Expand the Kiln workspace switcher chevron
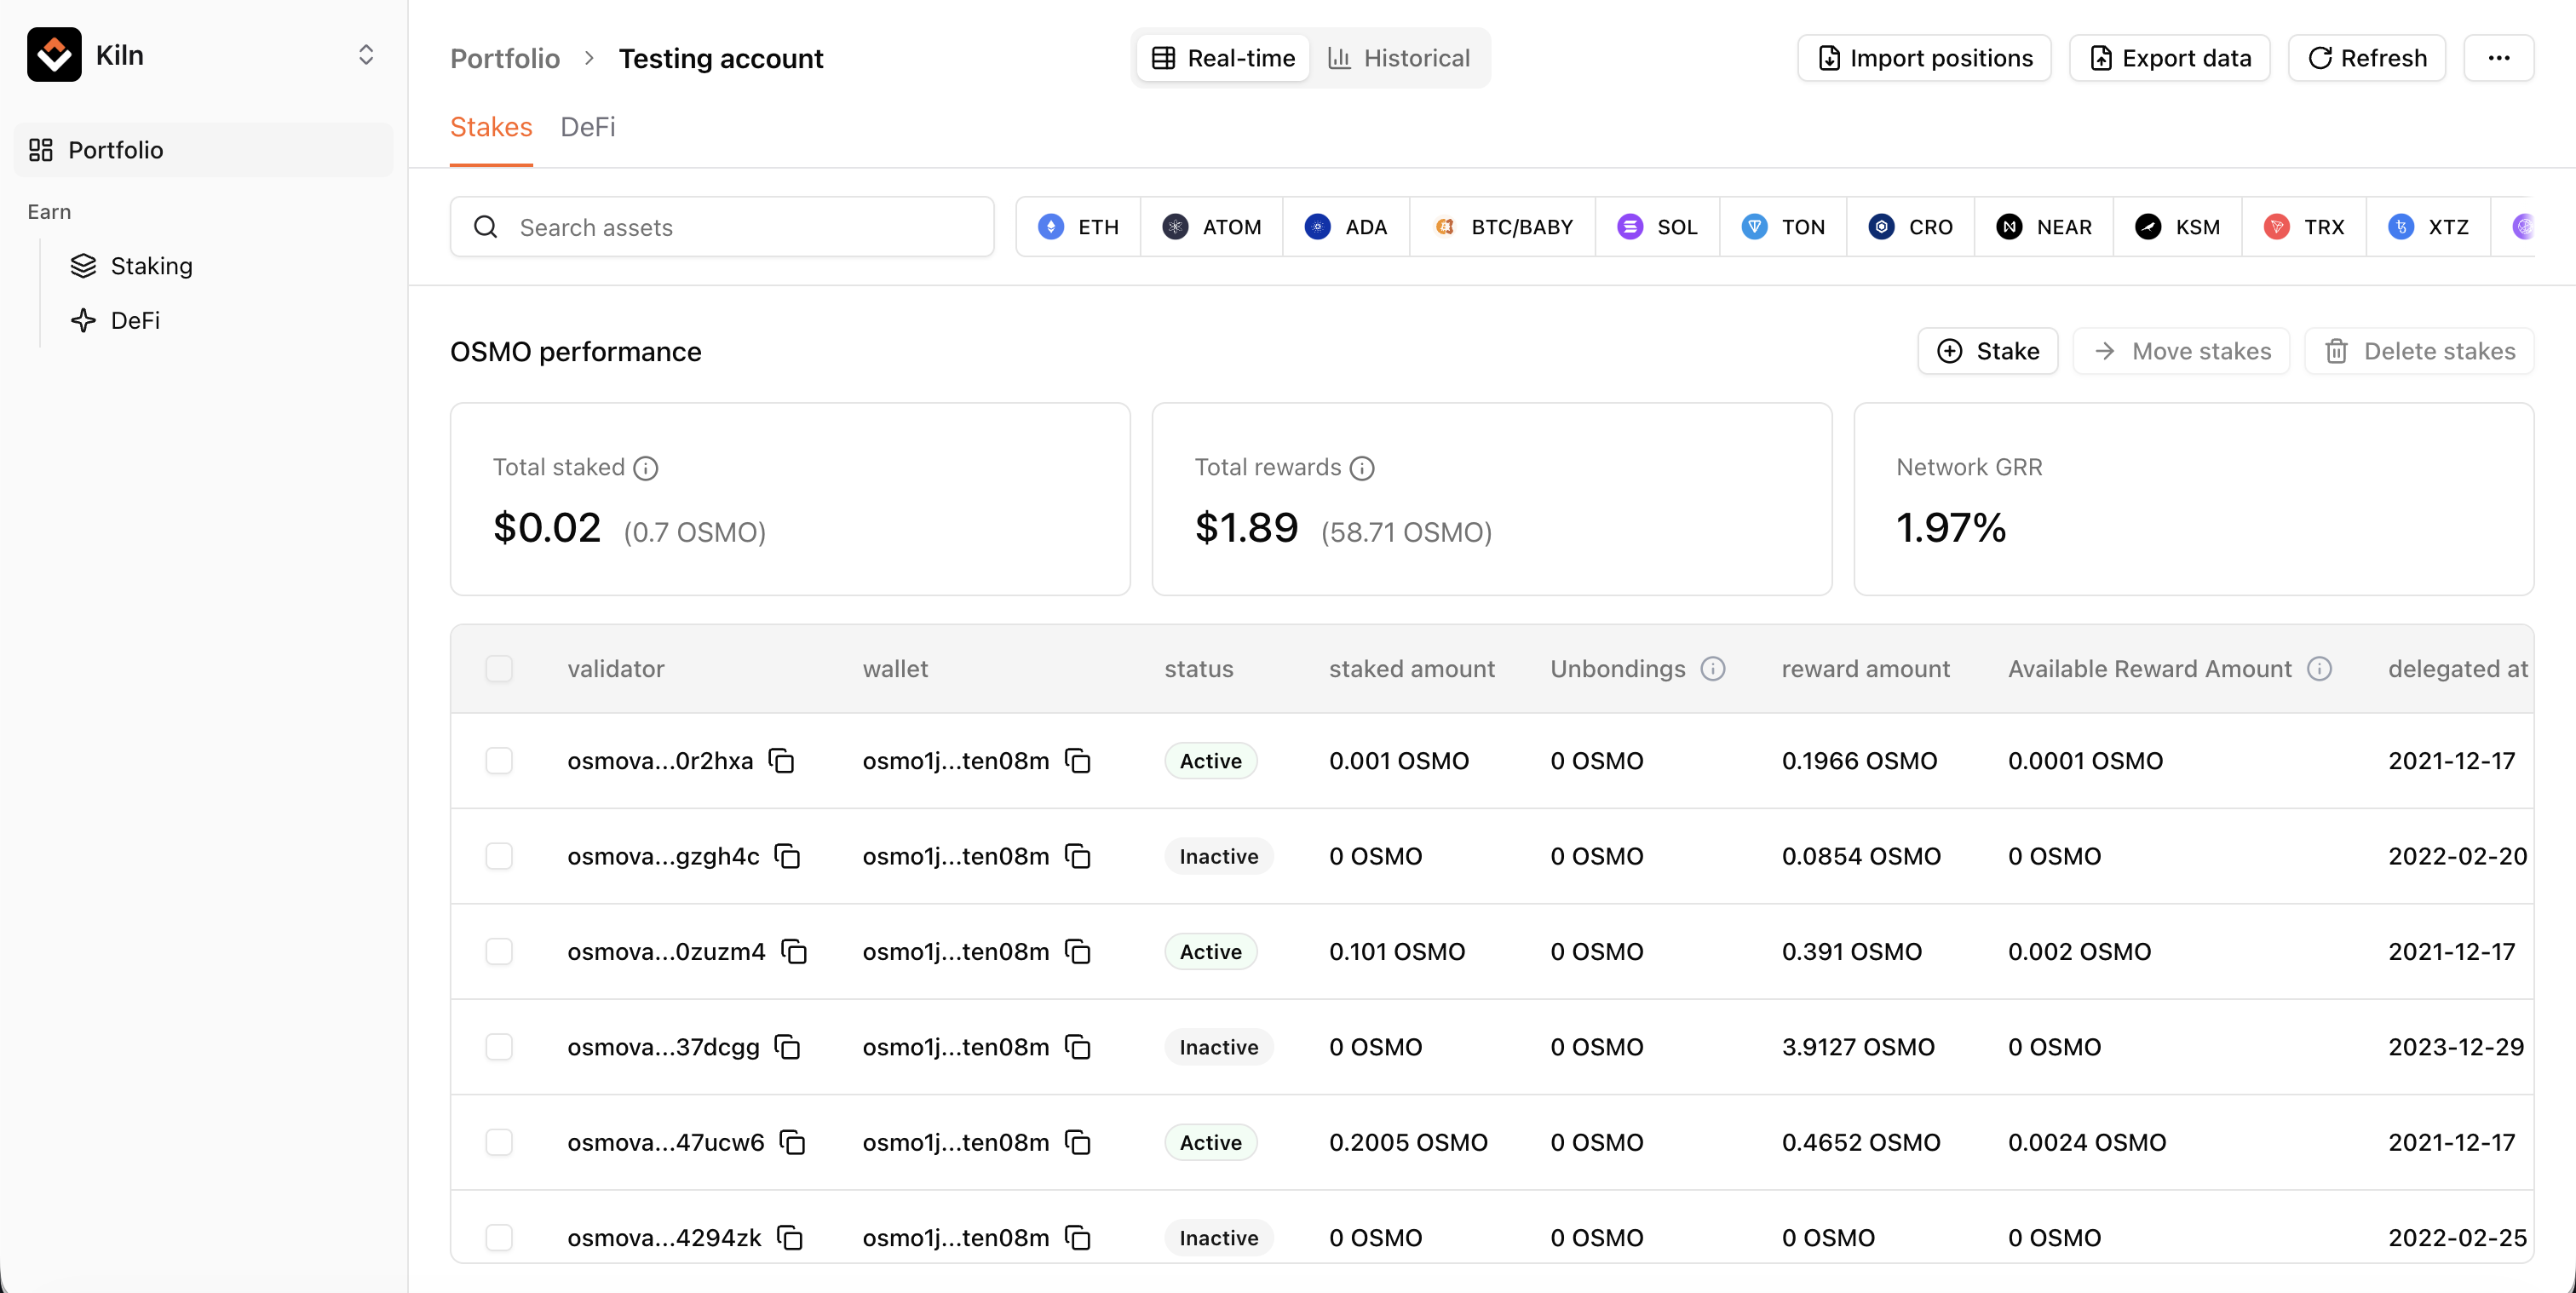Image resolution: width=2576 pixels, height=1293 pixels. pyautogui.click(x=366, y=55)
